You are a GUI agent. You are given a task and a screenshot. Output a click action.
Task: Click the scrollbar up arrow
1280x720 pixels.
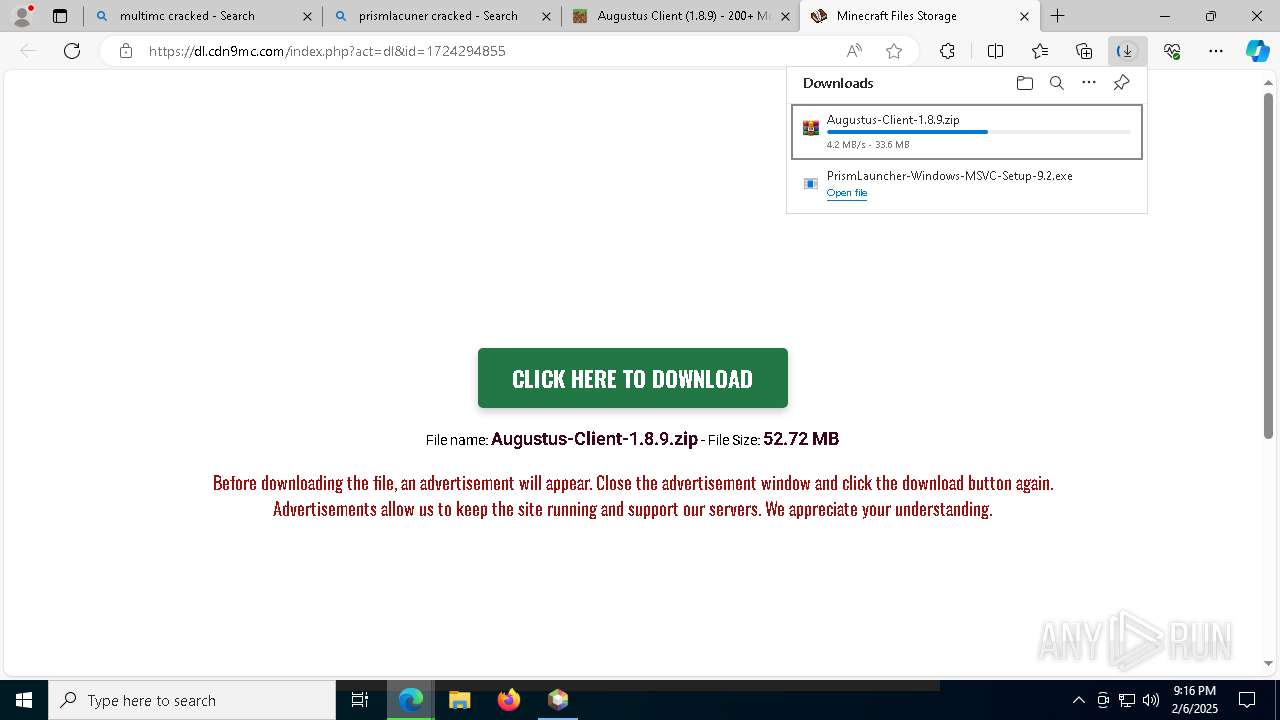[1268, 84]
